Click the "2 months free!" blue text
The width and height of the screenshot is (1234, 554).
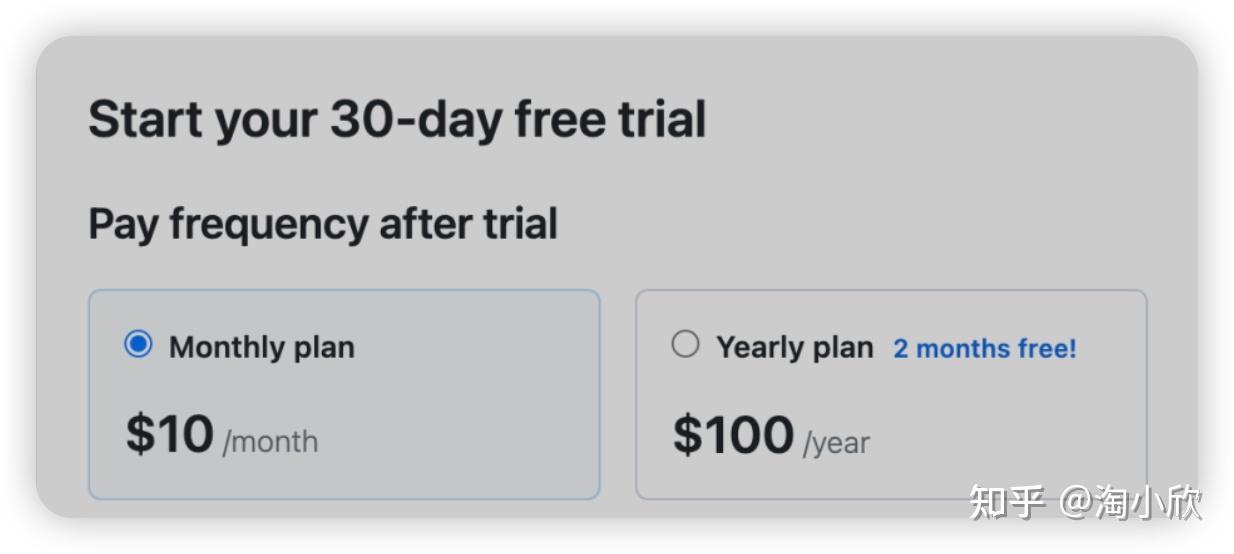point(984,348)
